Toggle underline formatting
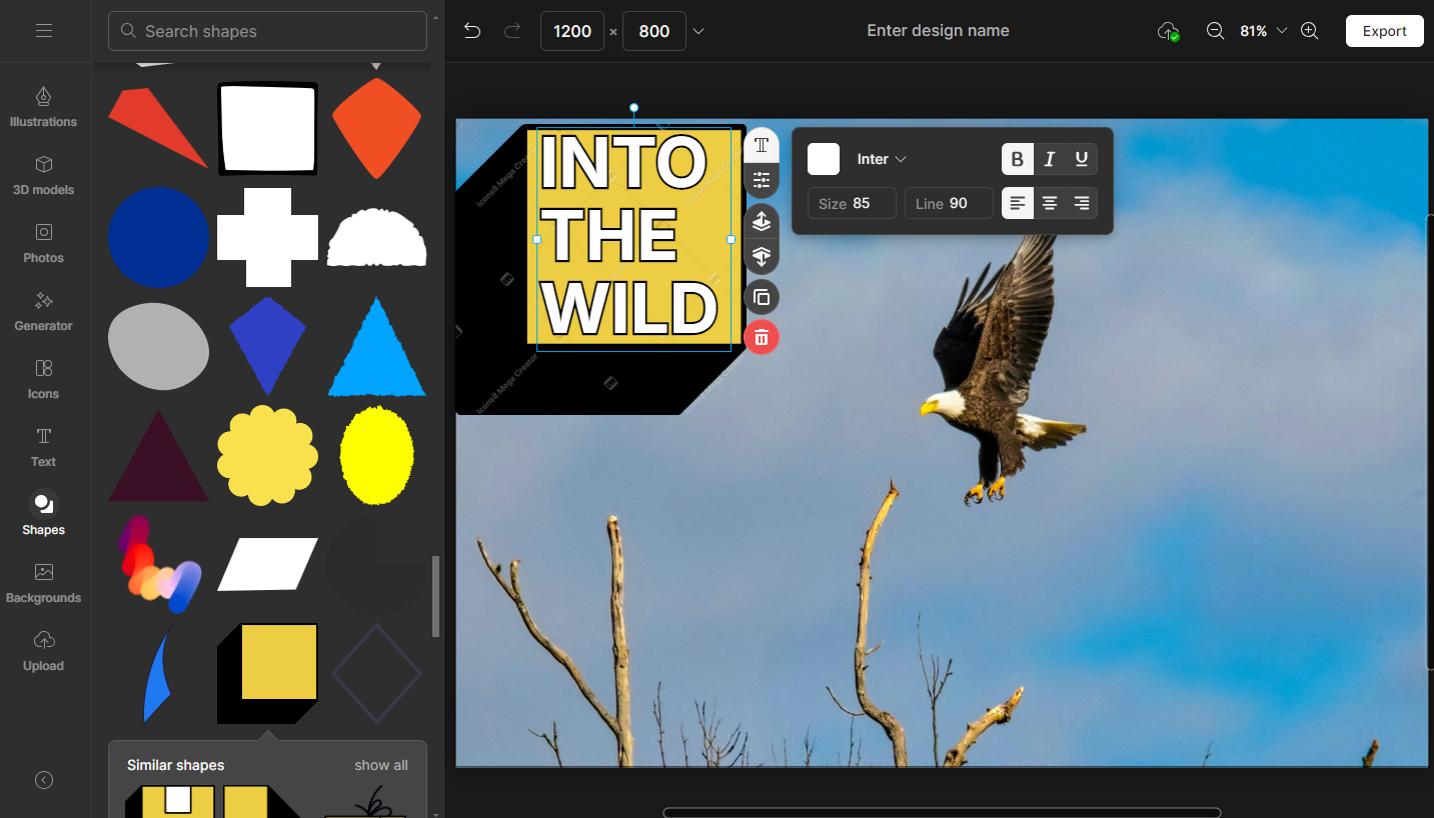This screenshot has width=1434, height=818. (1081, 159)
